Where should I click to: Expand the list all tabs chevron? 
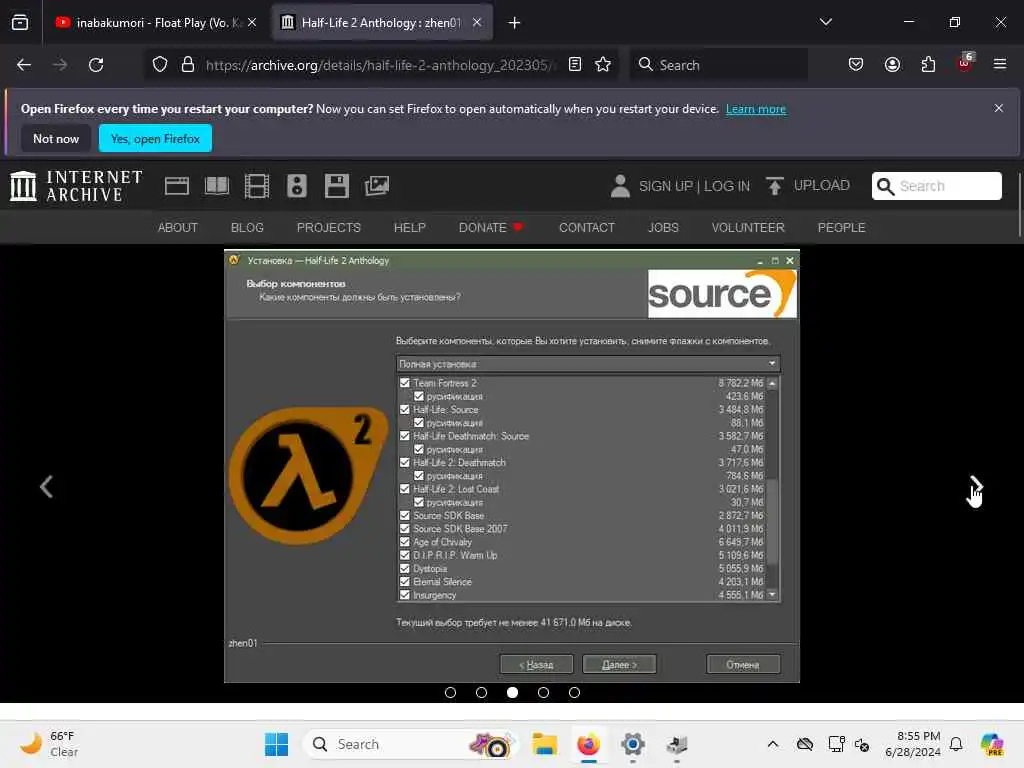pyautogui.click(x=825, y=22)
